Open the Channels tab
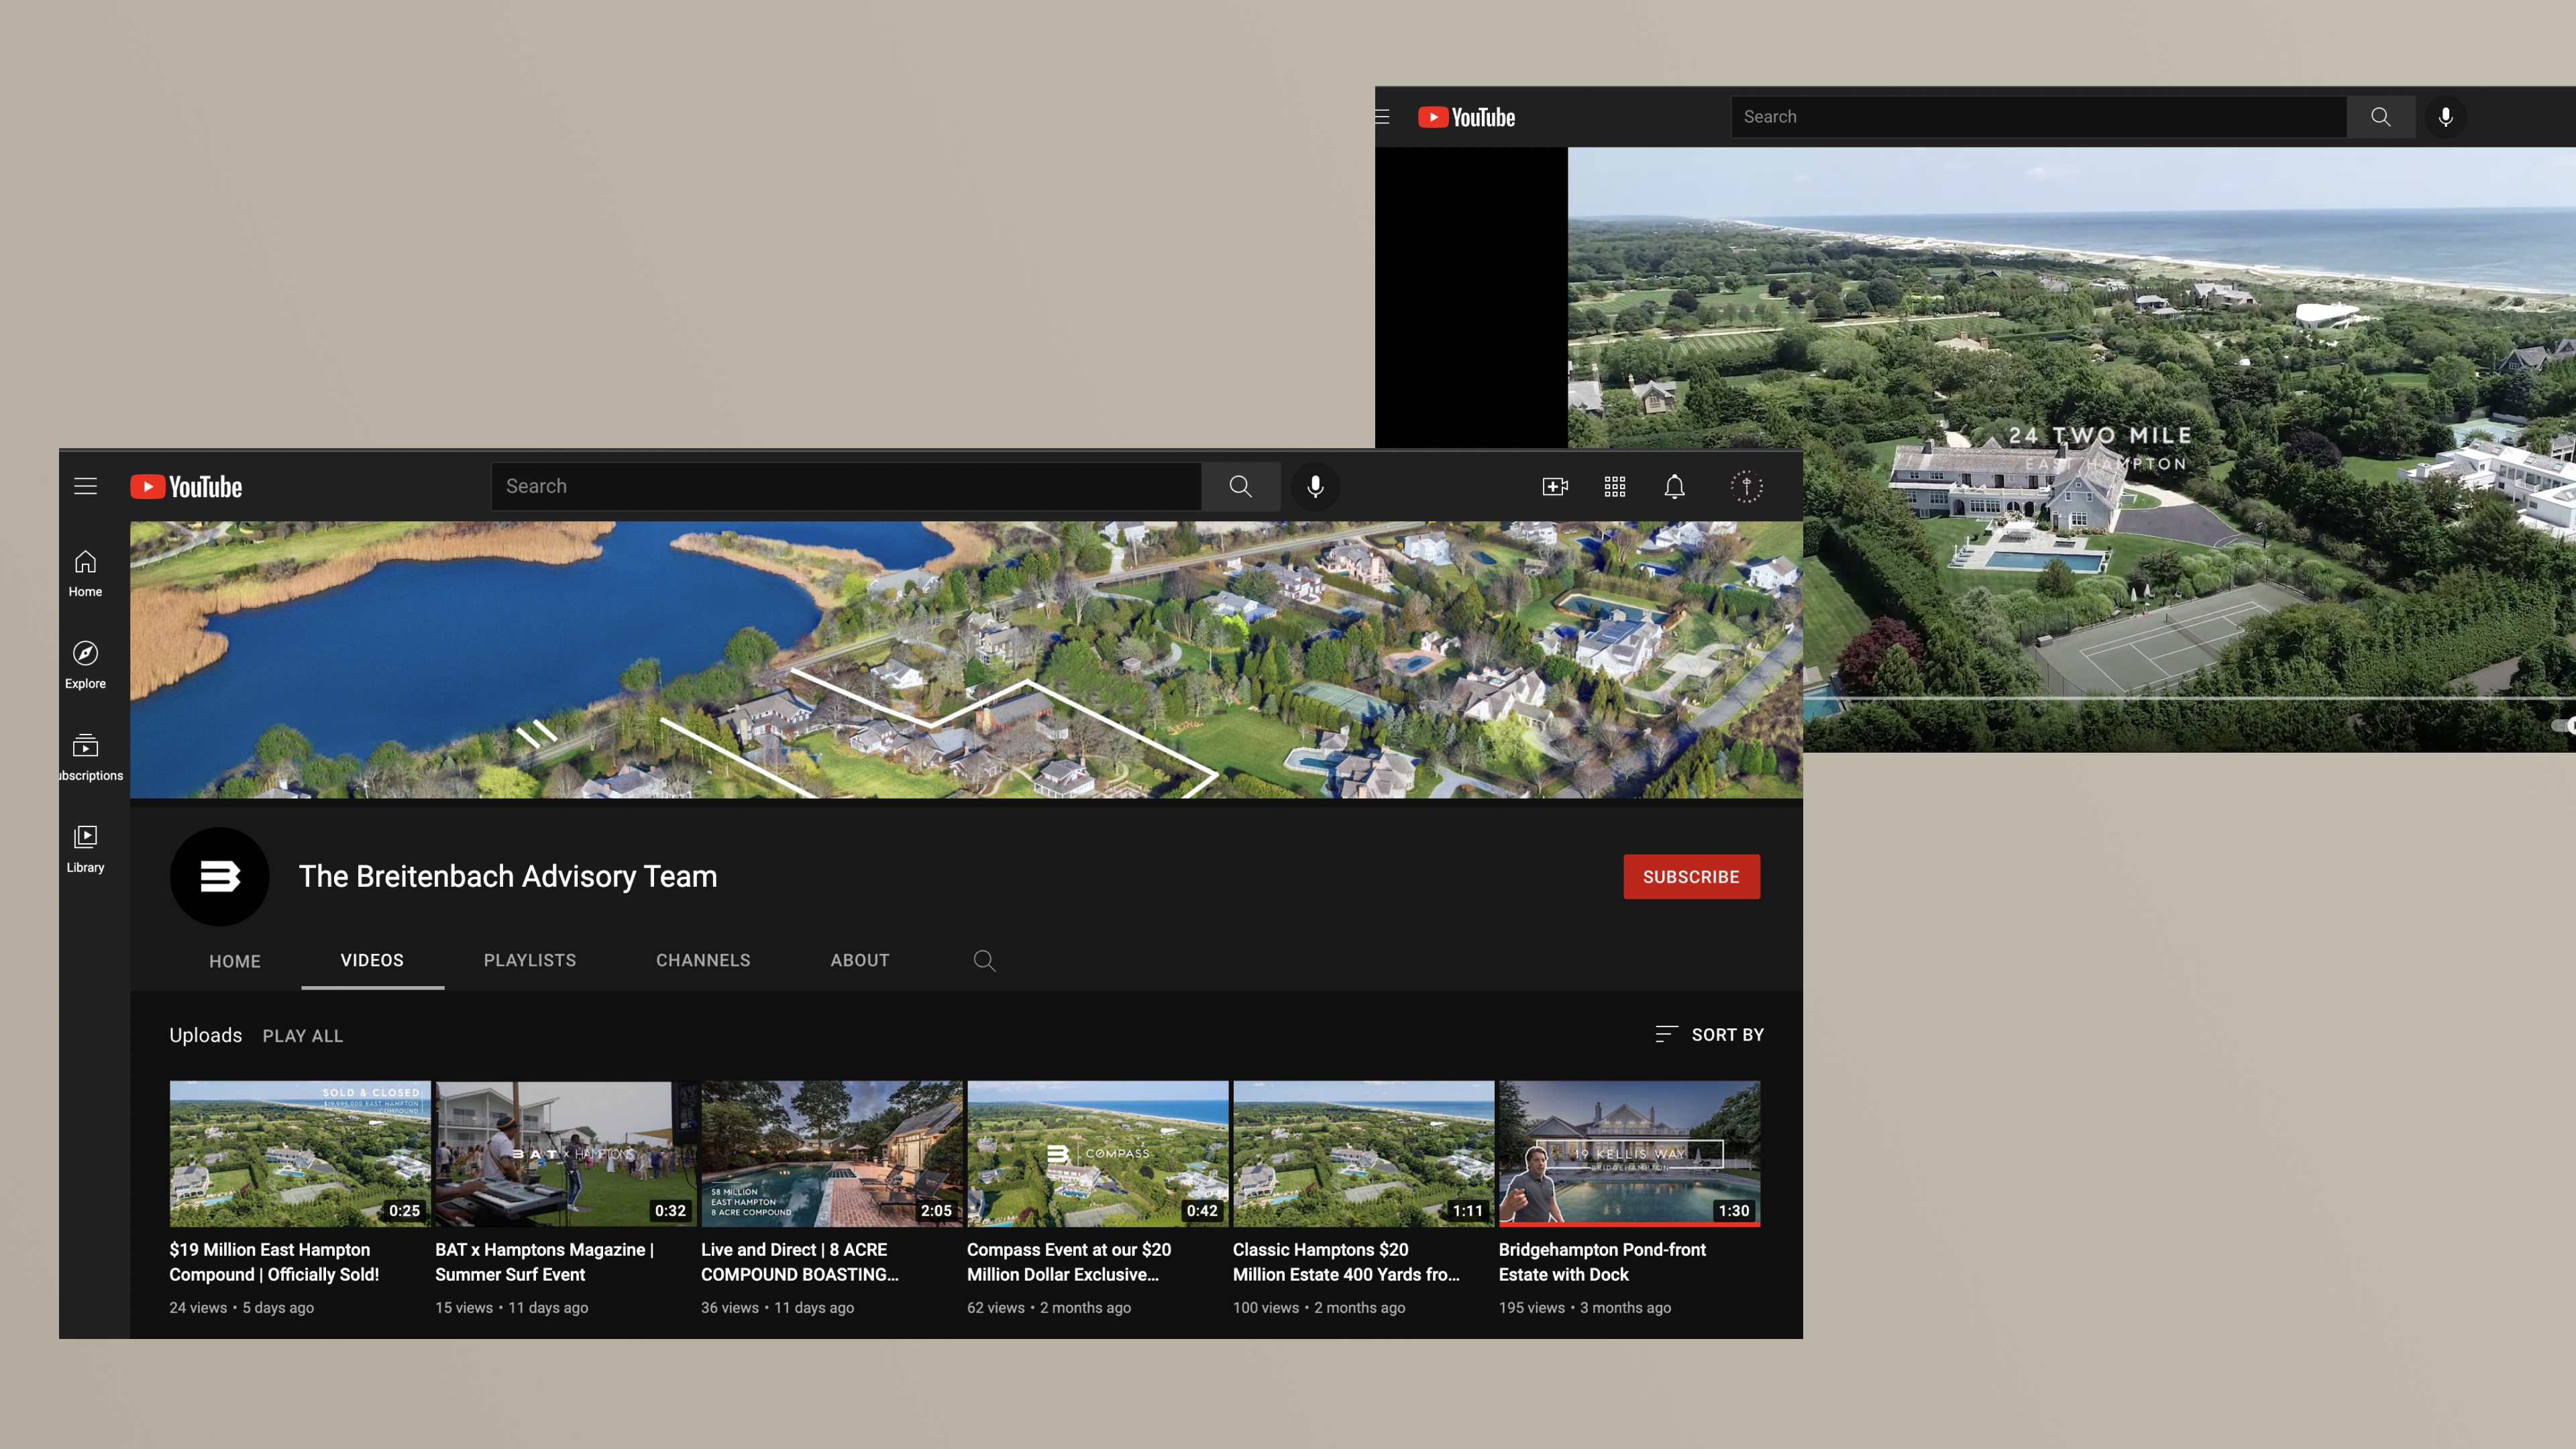The height and width of the screenshot is (1449, 2576). 703,960
